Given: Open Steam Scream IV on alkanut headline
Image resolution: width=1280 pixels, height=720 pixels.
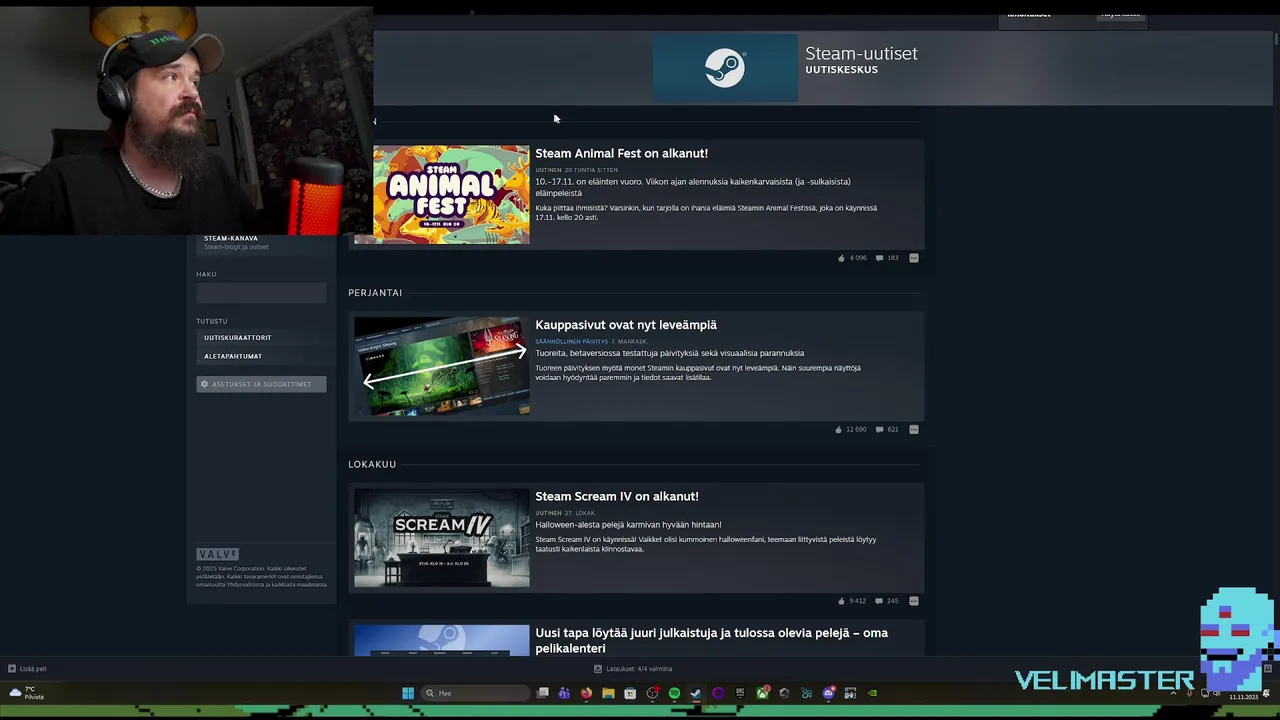Looking at the screenshot, I should (x=617, y=497).
